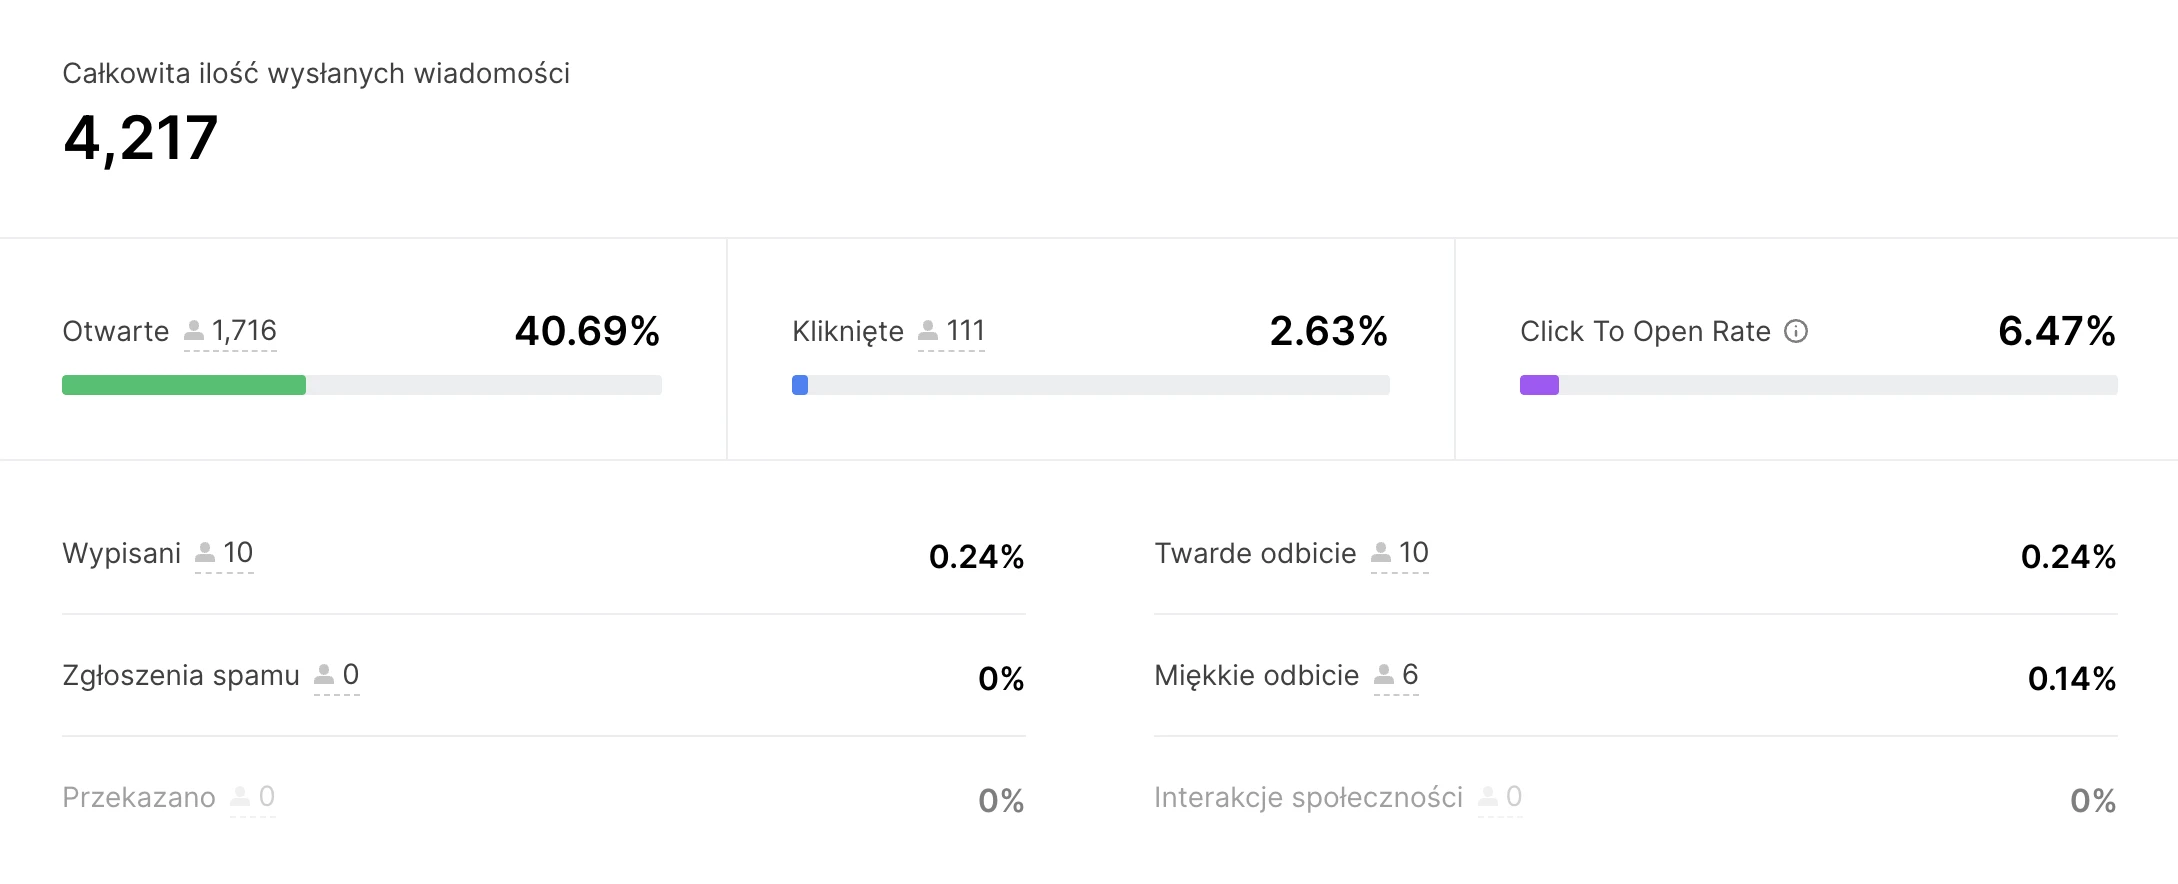The width and height of the screenshot is (2178, 884).
Task: Click the person icon next to Otwarte
Action: [x=195, y=330]
